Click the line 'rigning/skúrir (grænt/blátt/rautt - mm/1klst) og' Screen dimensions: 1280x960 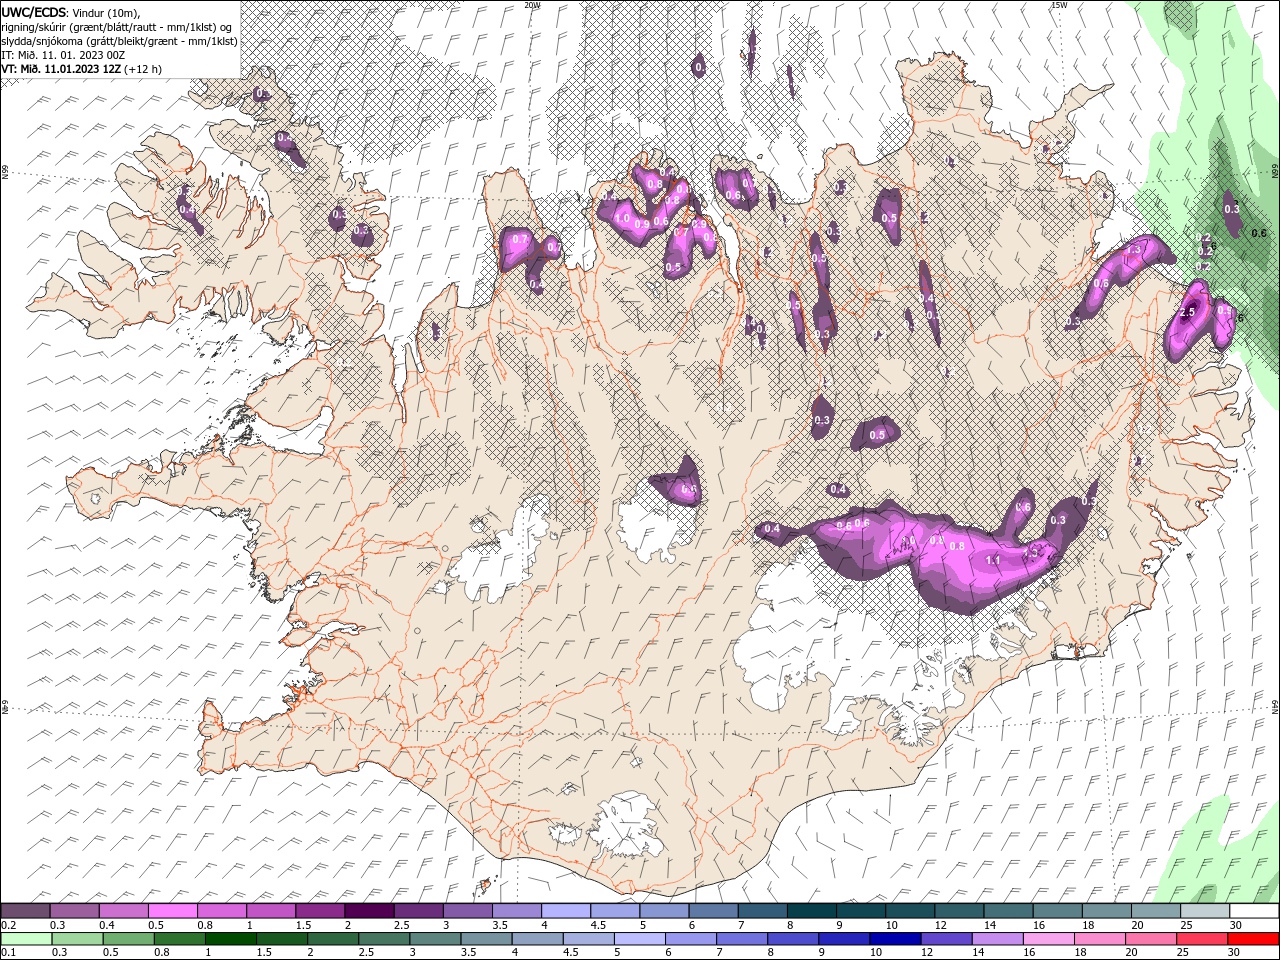[117, 27]
